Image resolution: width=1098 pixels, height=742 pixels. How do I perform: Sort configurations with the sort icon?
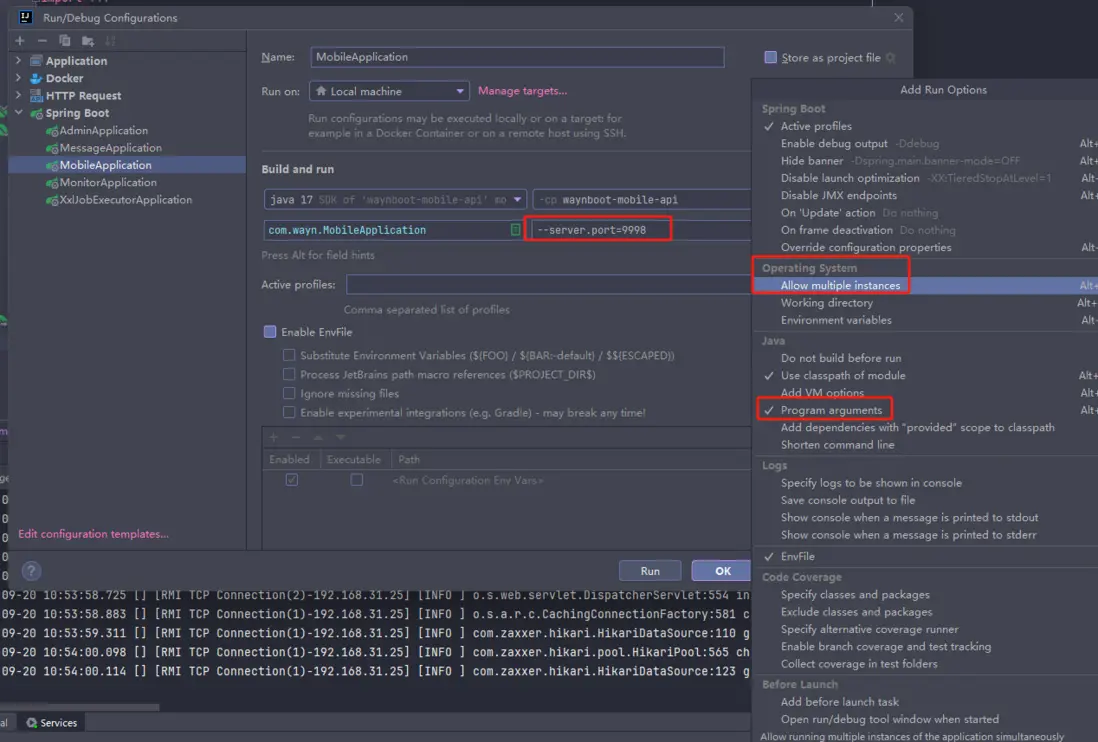pos(110,41)
